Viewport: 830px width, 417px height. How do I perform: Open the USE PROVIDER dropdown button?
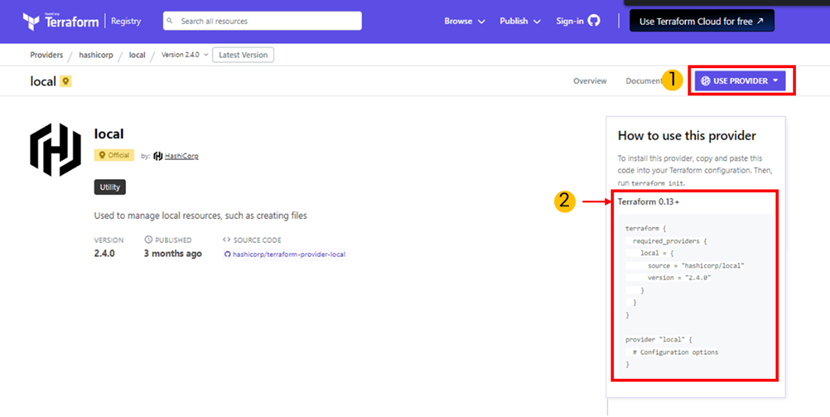point(740,81)
